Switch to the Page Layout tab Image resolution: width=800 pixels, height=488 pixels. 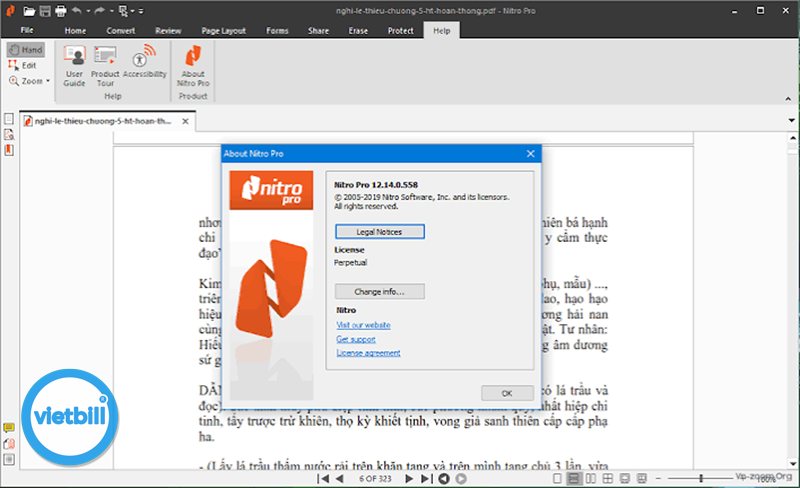223,31
